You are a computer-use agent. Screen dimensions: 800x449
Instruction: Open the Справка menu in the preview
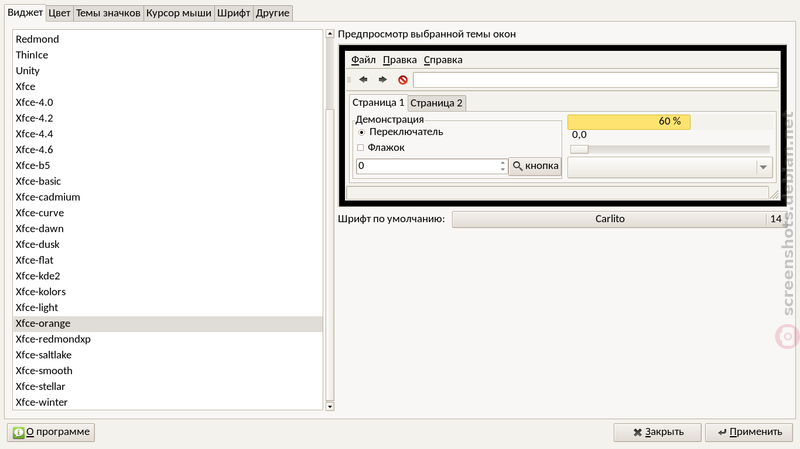tap(443, 60)
